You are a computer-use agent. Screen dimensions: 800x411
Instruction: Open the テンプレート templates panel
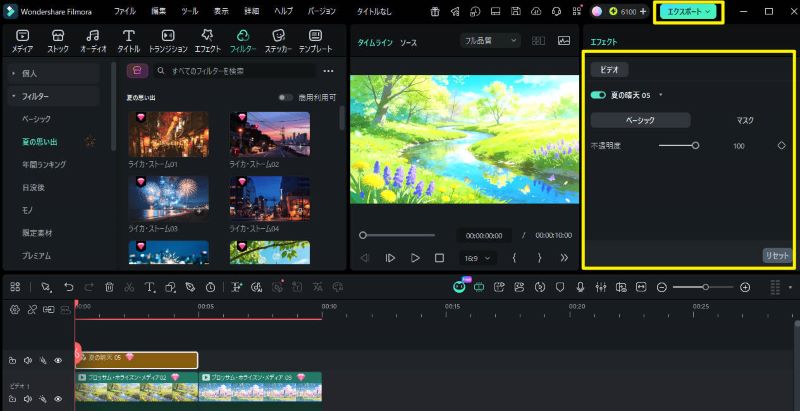315,41
